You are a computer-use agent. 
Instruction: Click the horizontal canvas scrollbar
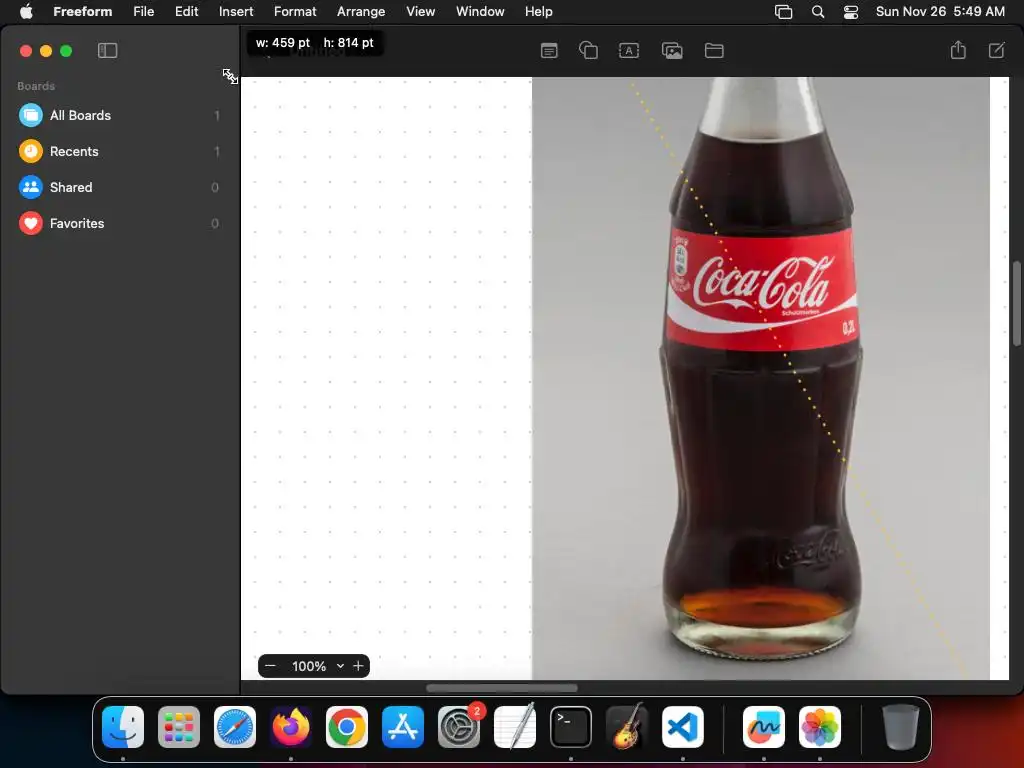[502, 688]
